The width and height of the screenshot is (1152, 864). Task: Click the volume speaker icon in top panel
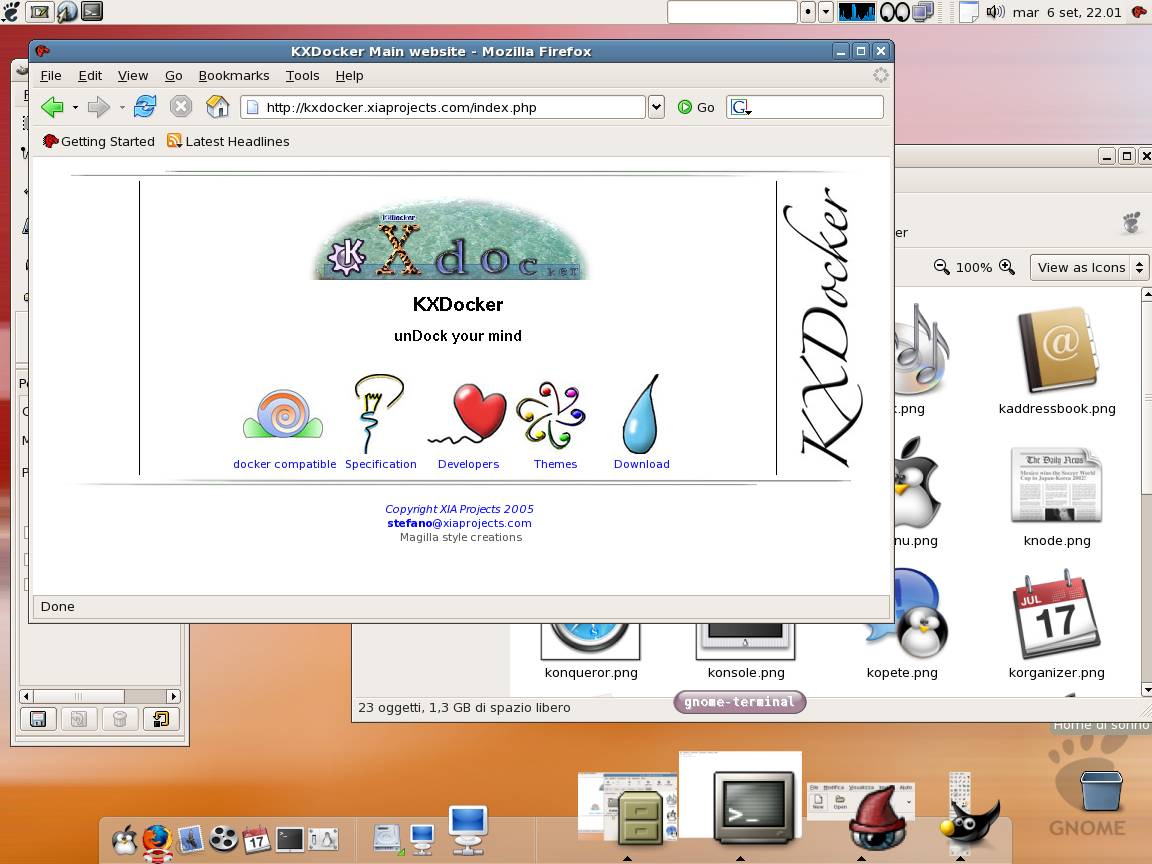point(994,12)
